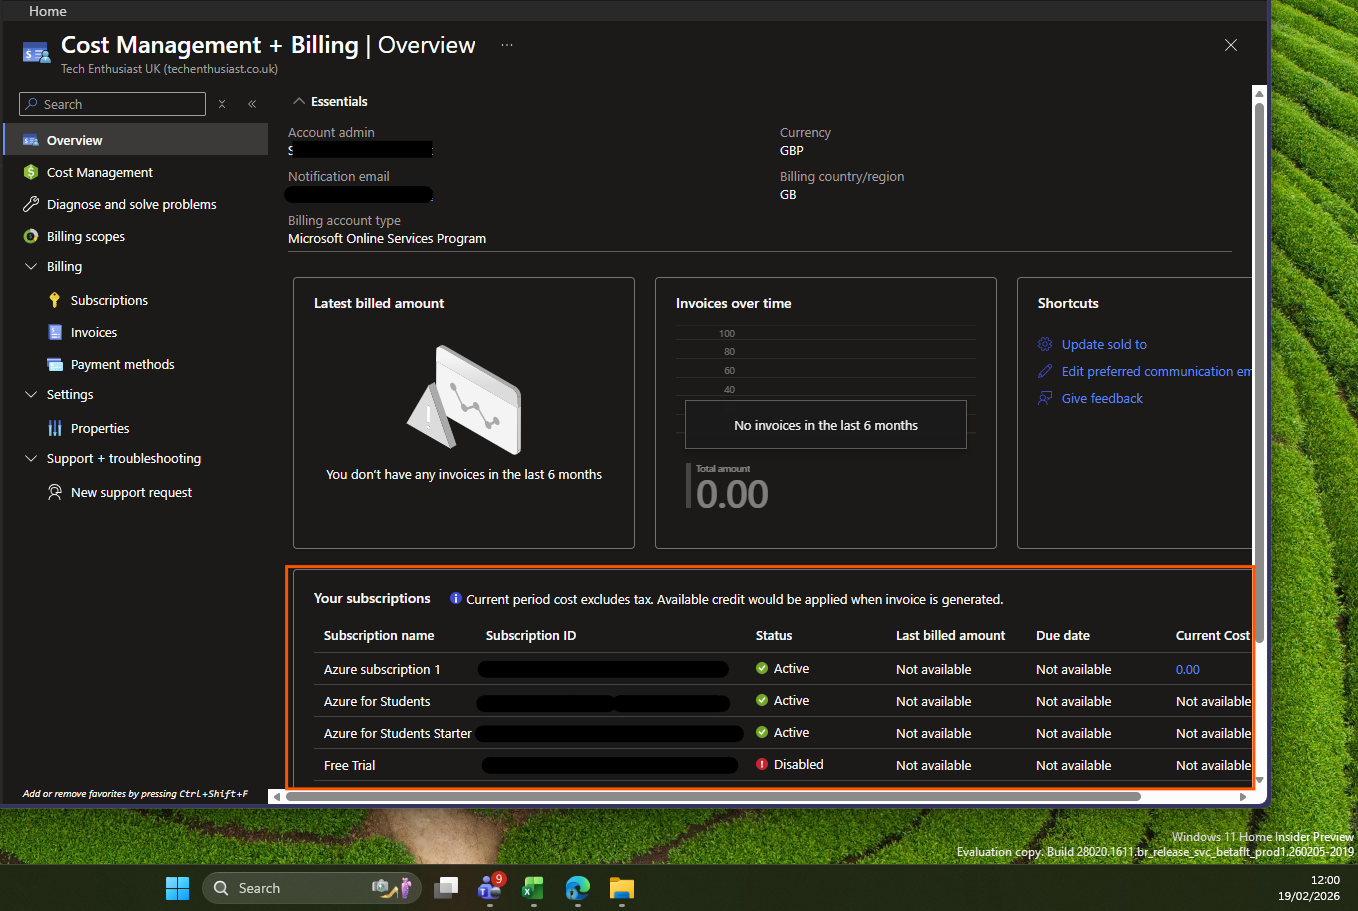
Task: Collapse the Settings section chevron
Action: point(31,394)
